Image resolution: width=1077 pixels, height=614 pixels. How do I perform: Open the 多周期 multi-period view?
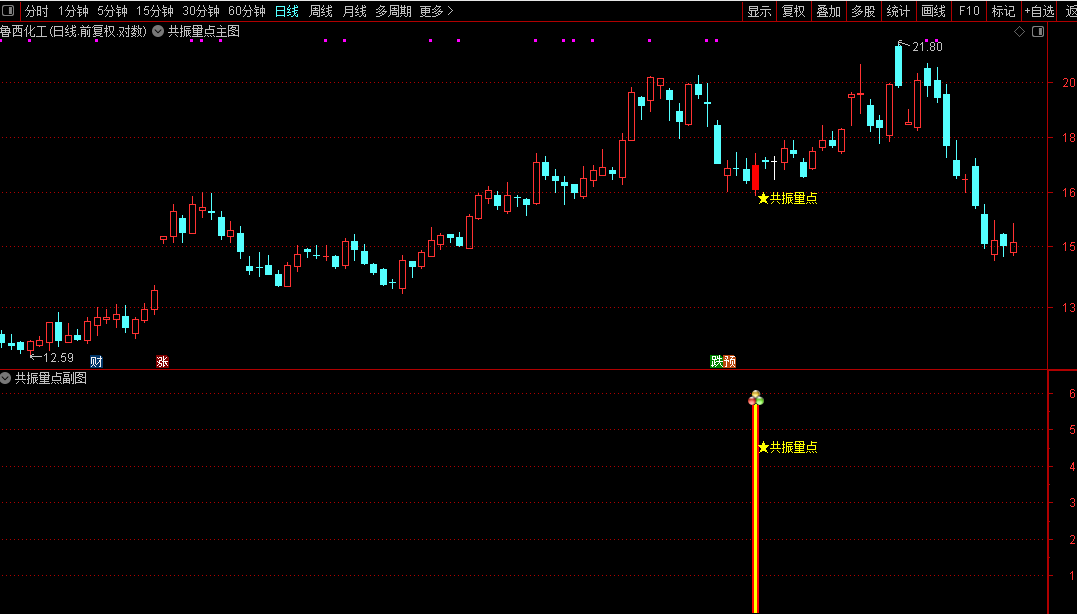[393, 11]
